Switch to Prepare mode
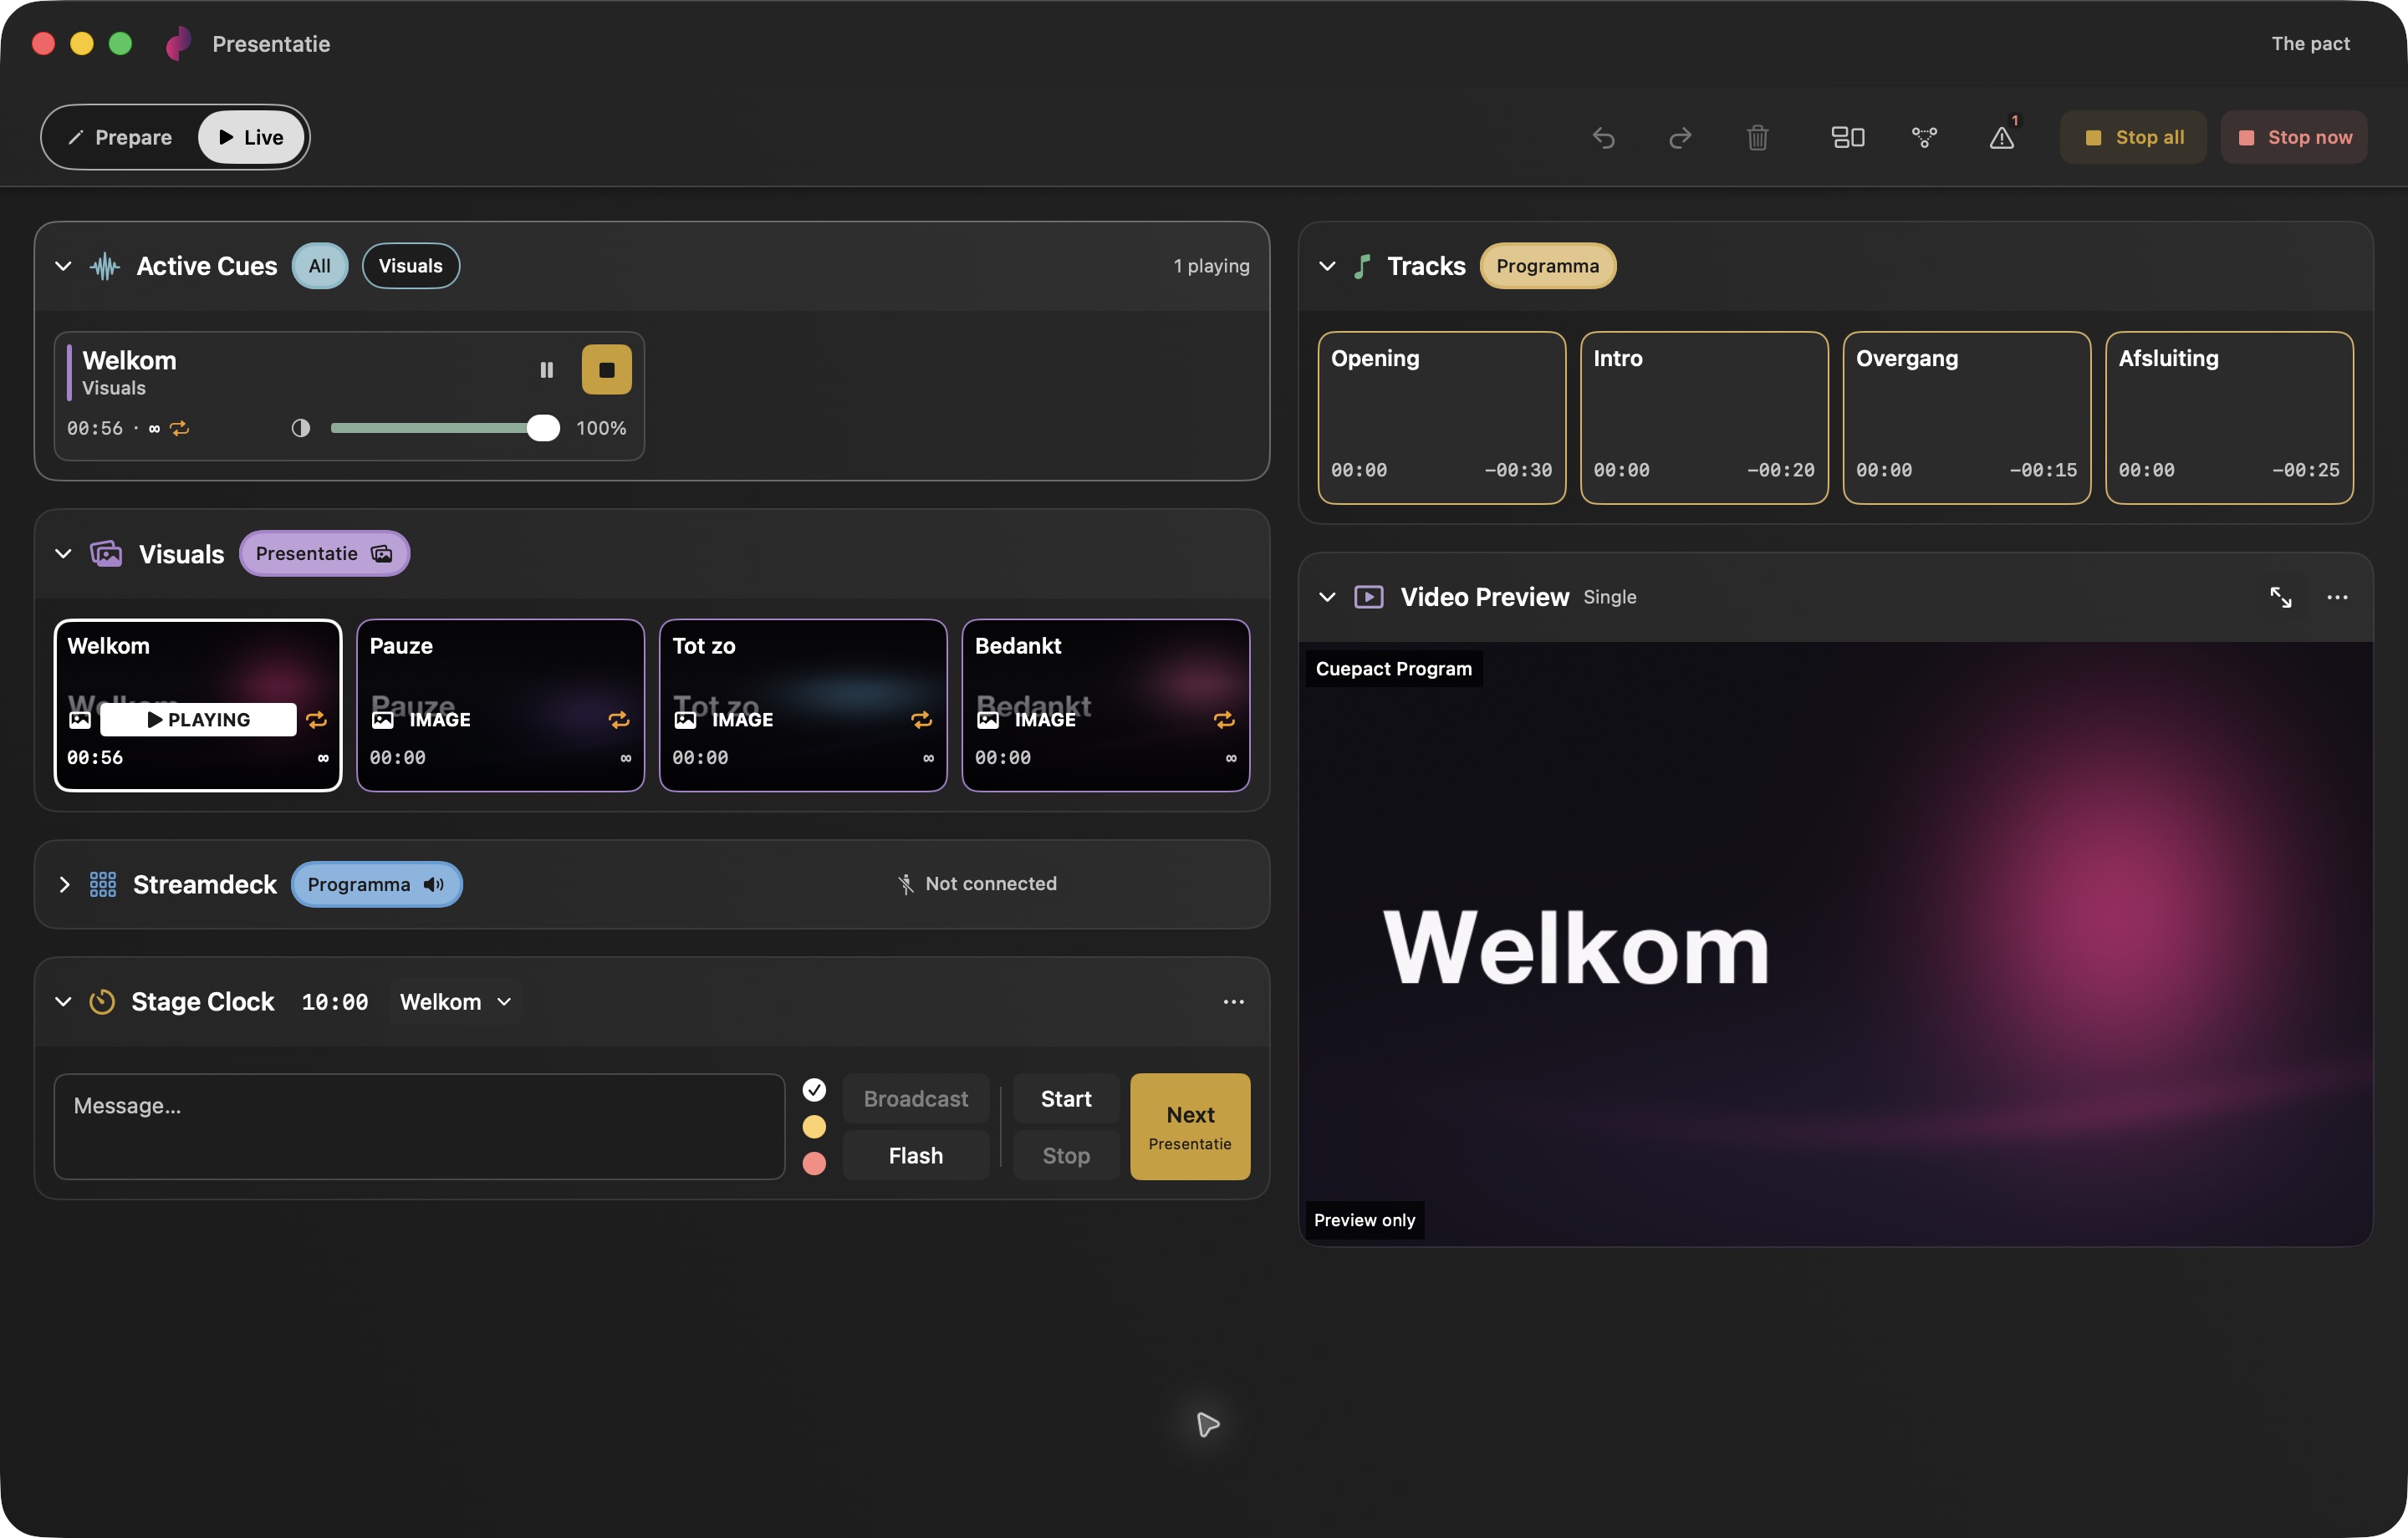 (120, 137)
